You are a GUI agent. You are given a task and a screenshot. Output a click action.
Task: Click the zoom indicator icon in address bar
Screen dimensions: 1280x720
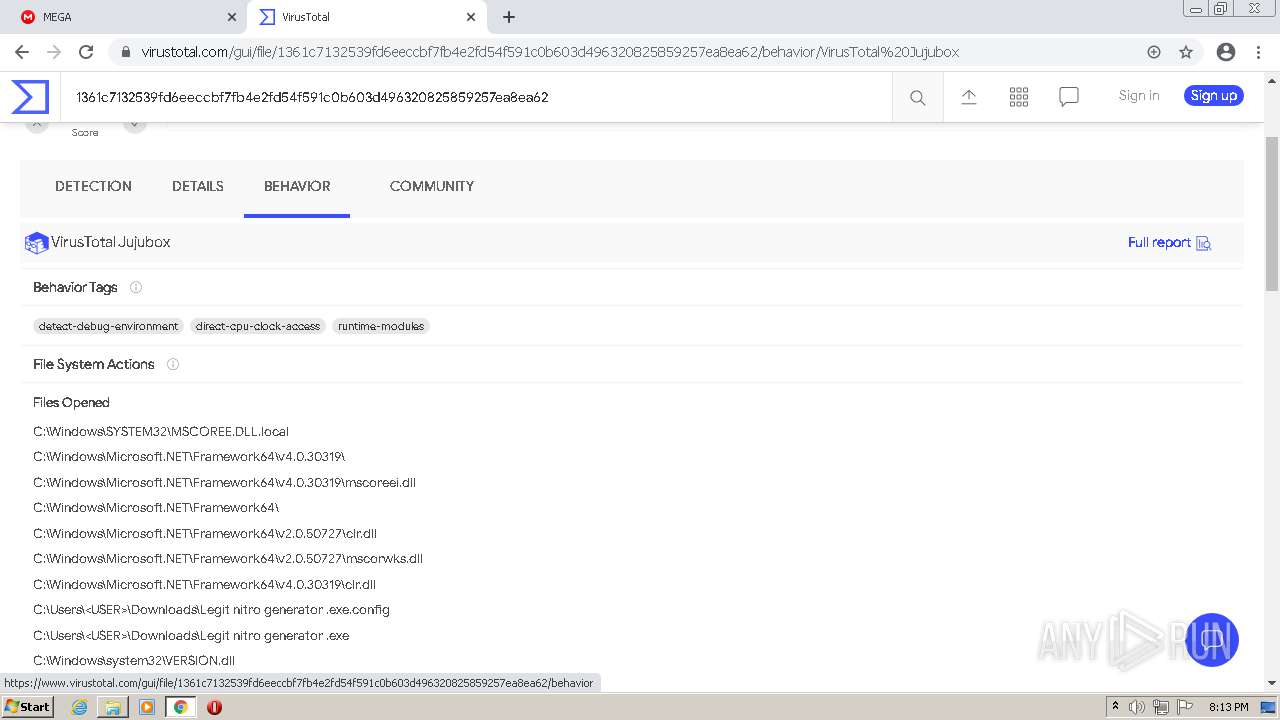(1154, 52)
